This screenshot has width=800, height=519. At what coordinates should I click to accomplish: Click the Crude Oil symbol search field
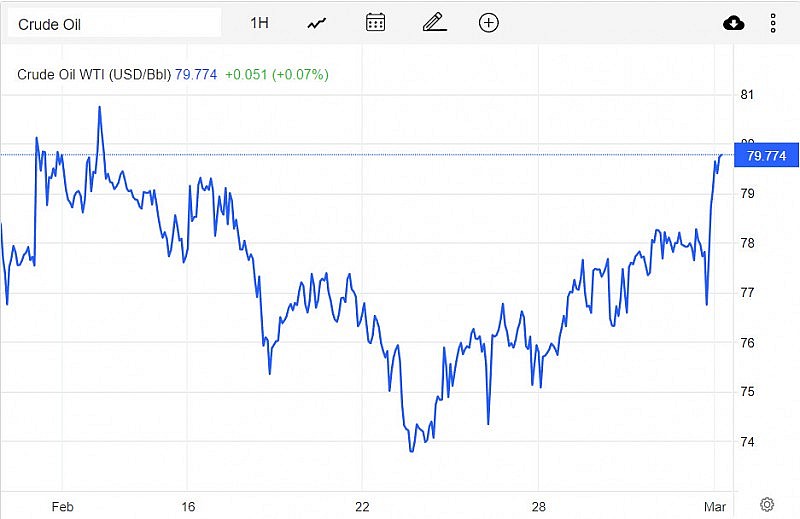tap(112, 22)
